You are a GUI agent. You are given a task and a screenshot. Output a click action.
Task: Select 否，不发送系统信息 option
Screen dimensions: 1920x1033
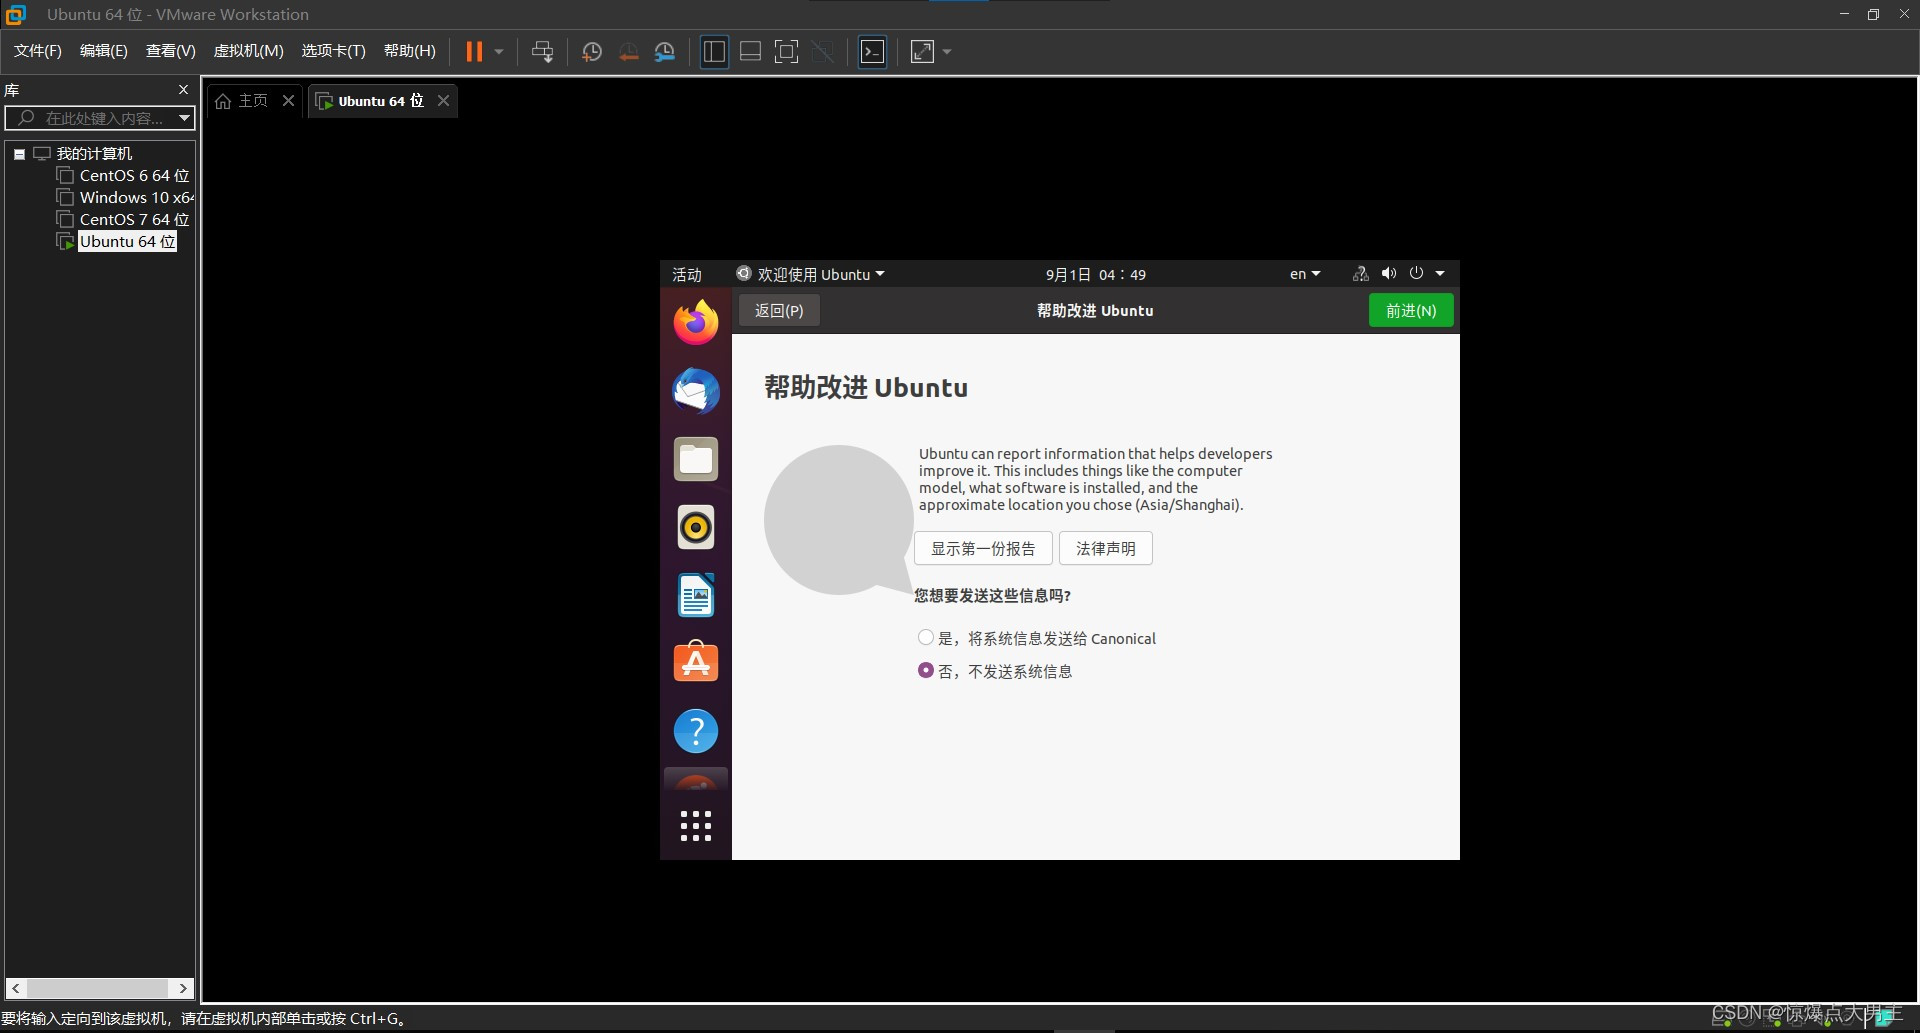point(995,671)
